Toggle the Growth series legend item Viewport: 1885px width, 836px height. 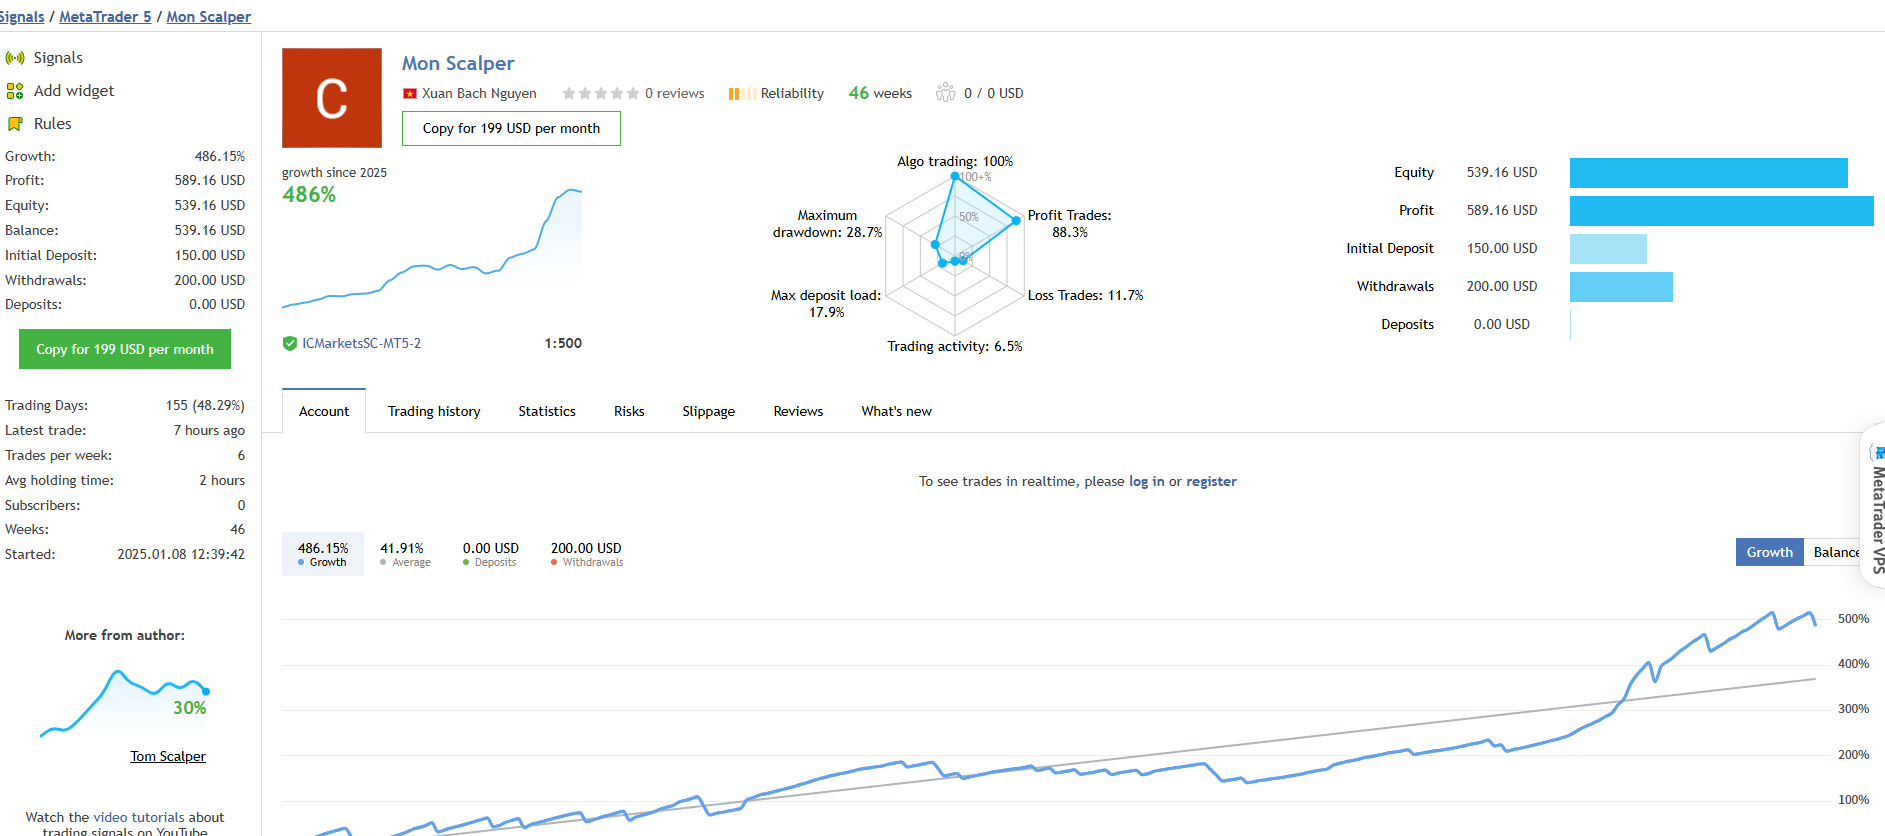pos(323,554)
